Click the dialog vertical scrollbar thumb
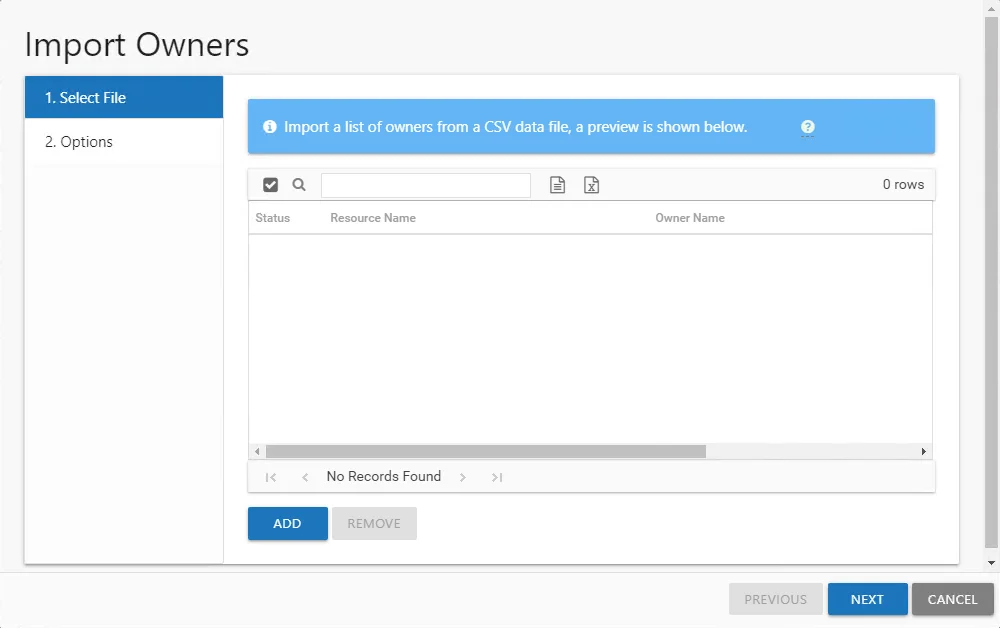This screenshot has width=1000, height=628. pos(991,282)
